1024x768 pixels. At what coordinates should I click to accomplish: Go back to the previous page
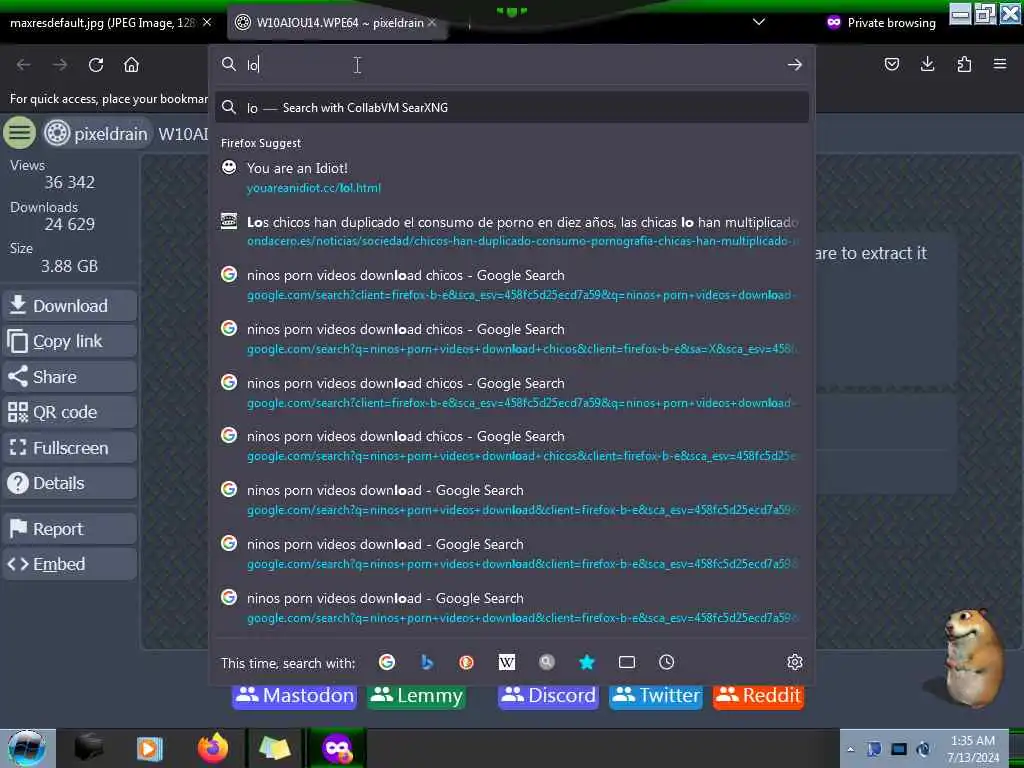24,65
